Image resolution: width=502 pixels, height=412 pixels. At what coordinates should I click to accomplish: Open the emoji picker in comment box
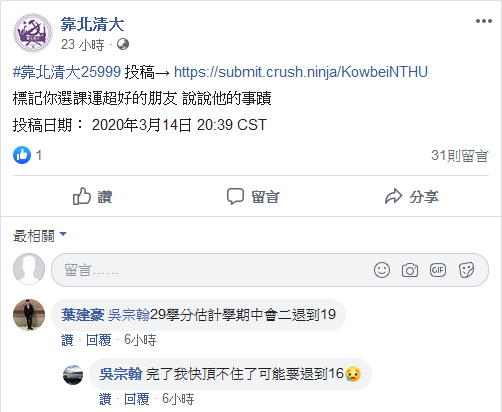[x=382, y=270]
